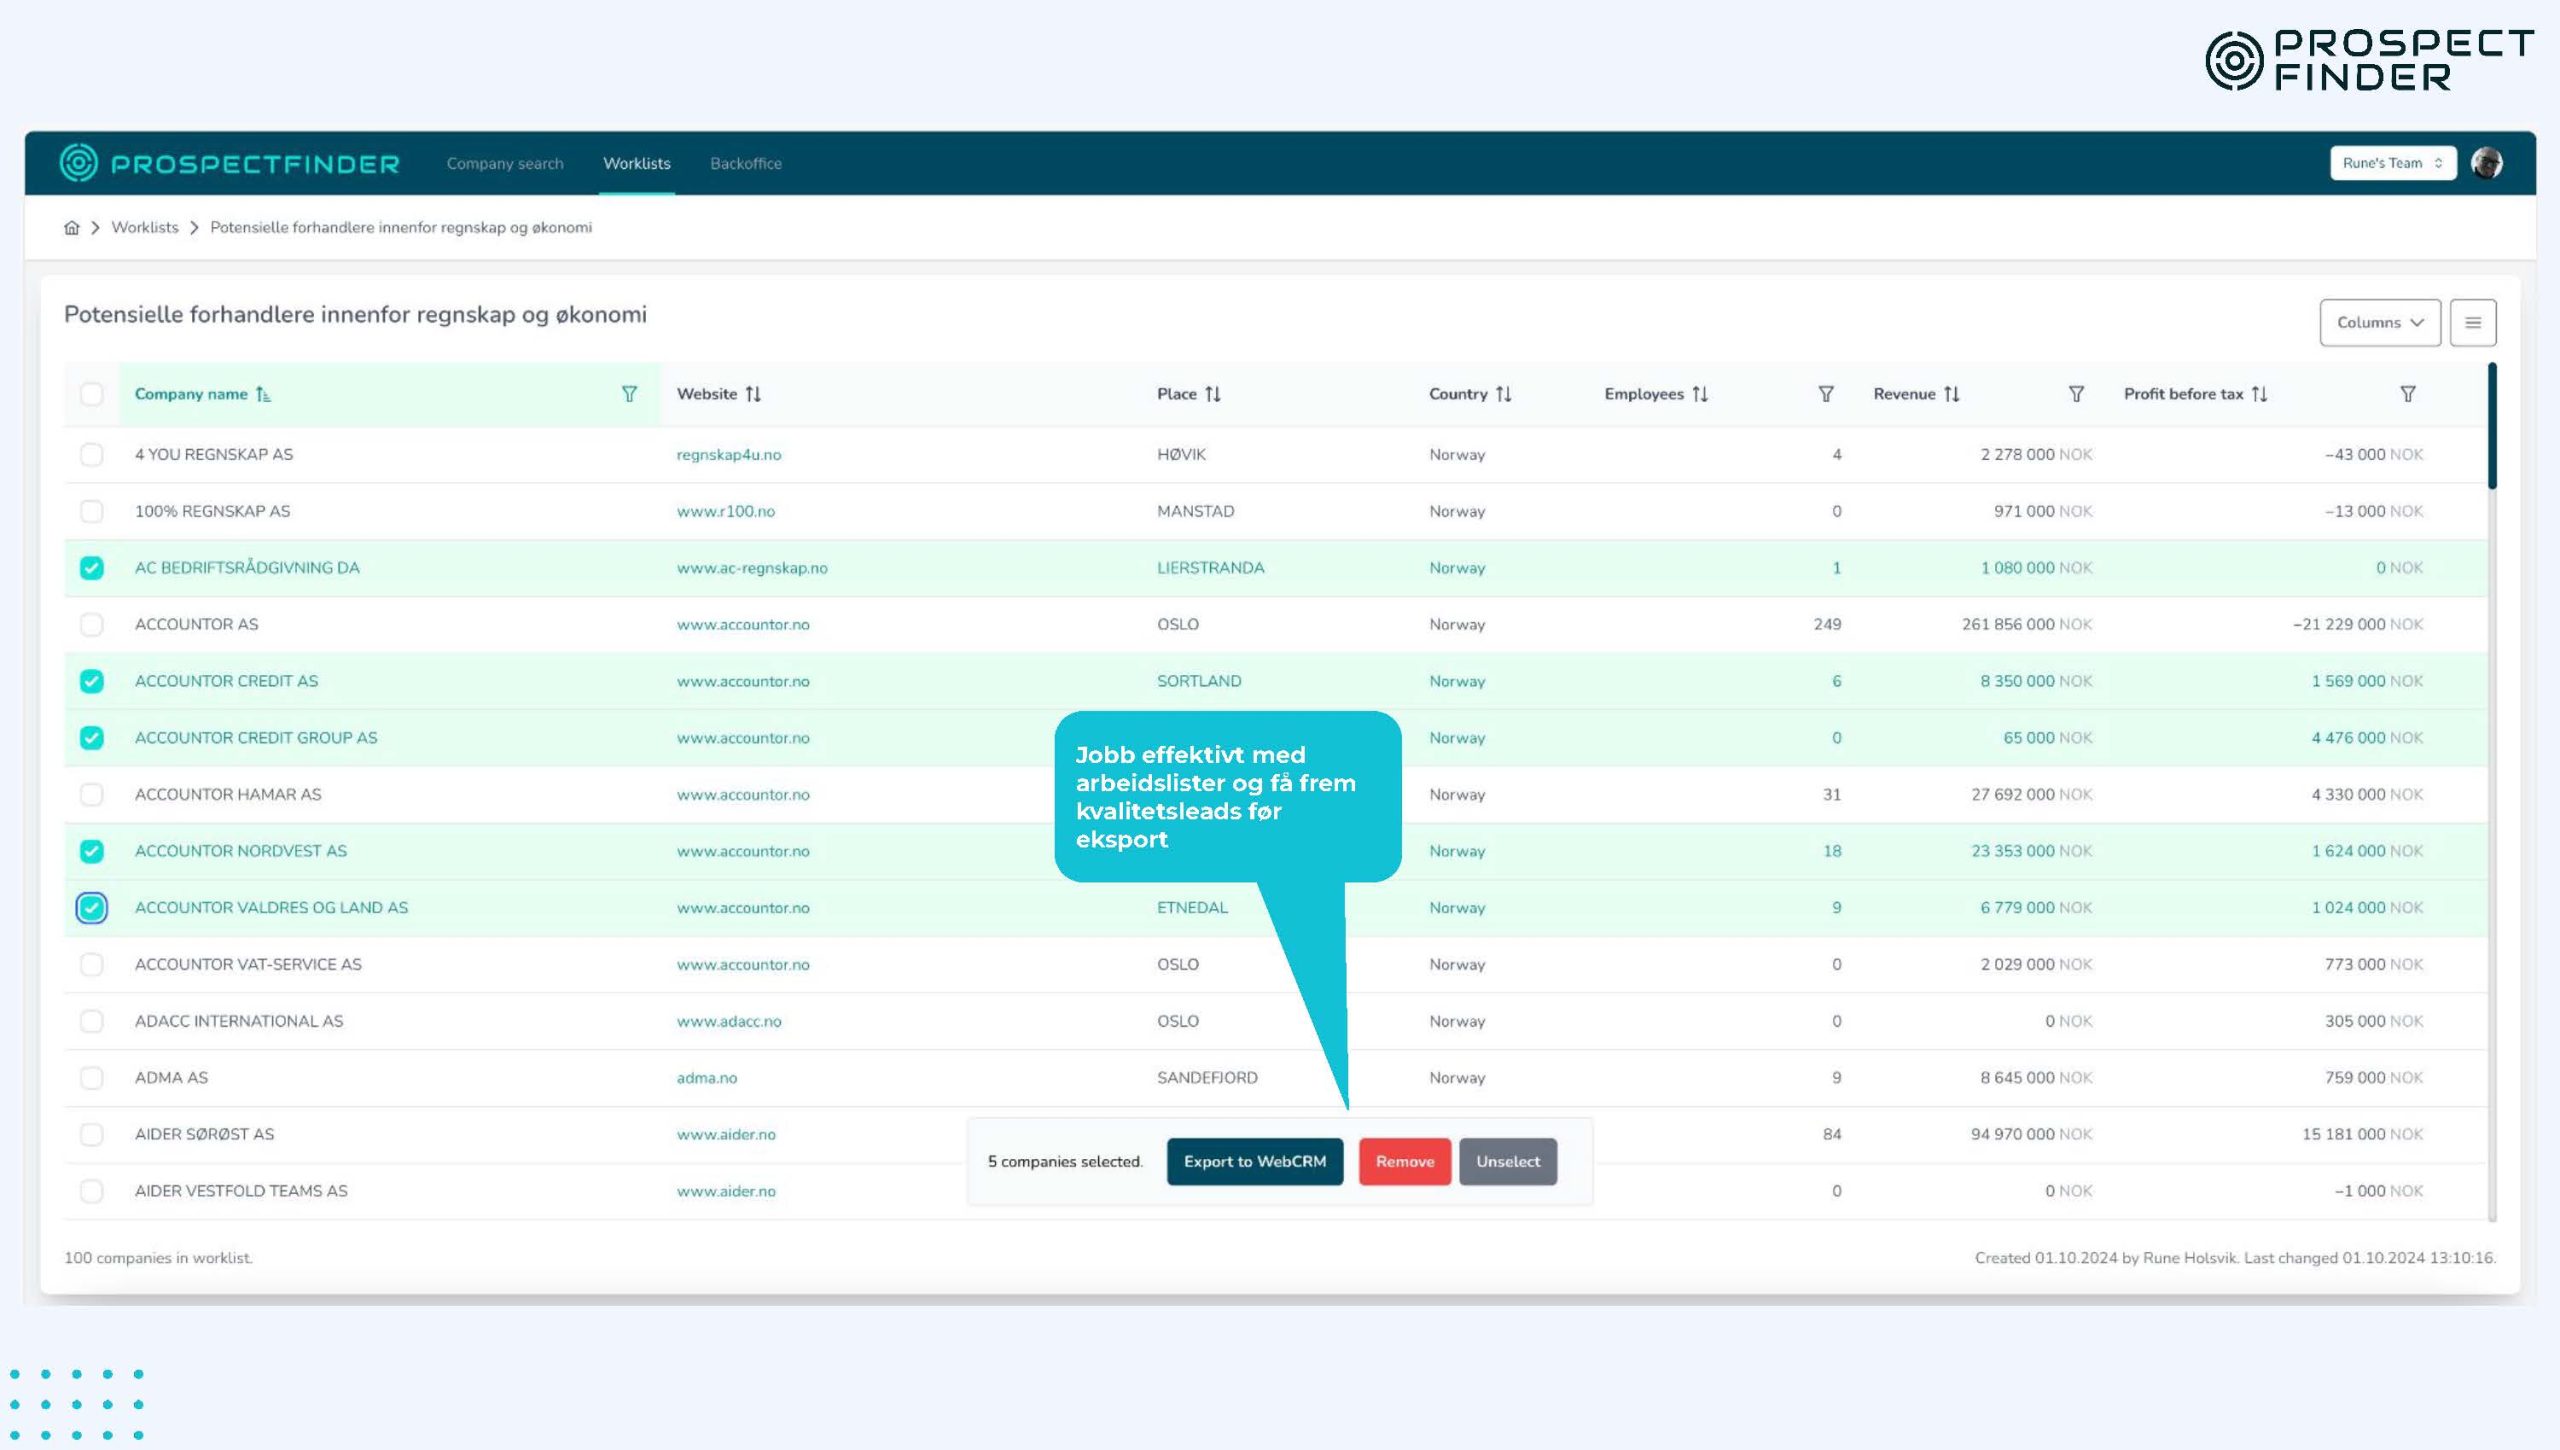Expand the Columns dropdown

(2379, 323)
